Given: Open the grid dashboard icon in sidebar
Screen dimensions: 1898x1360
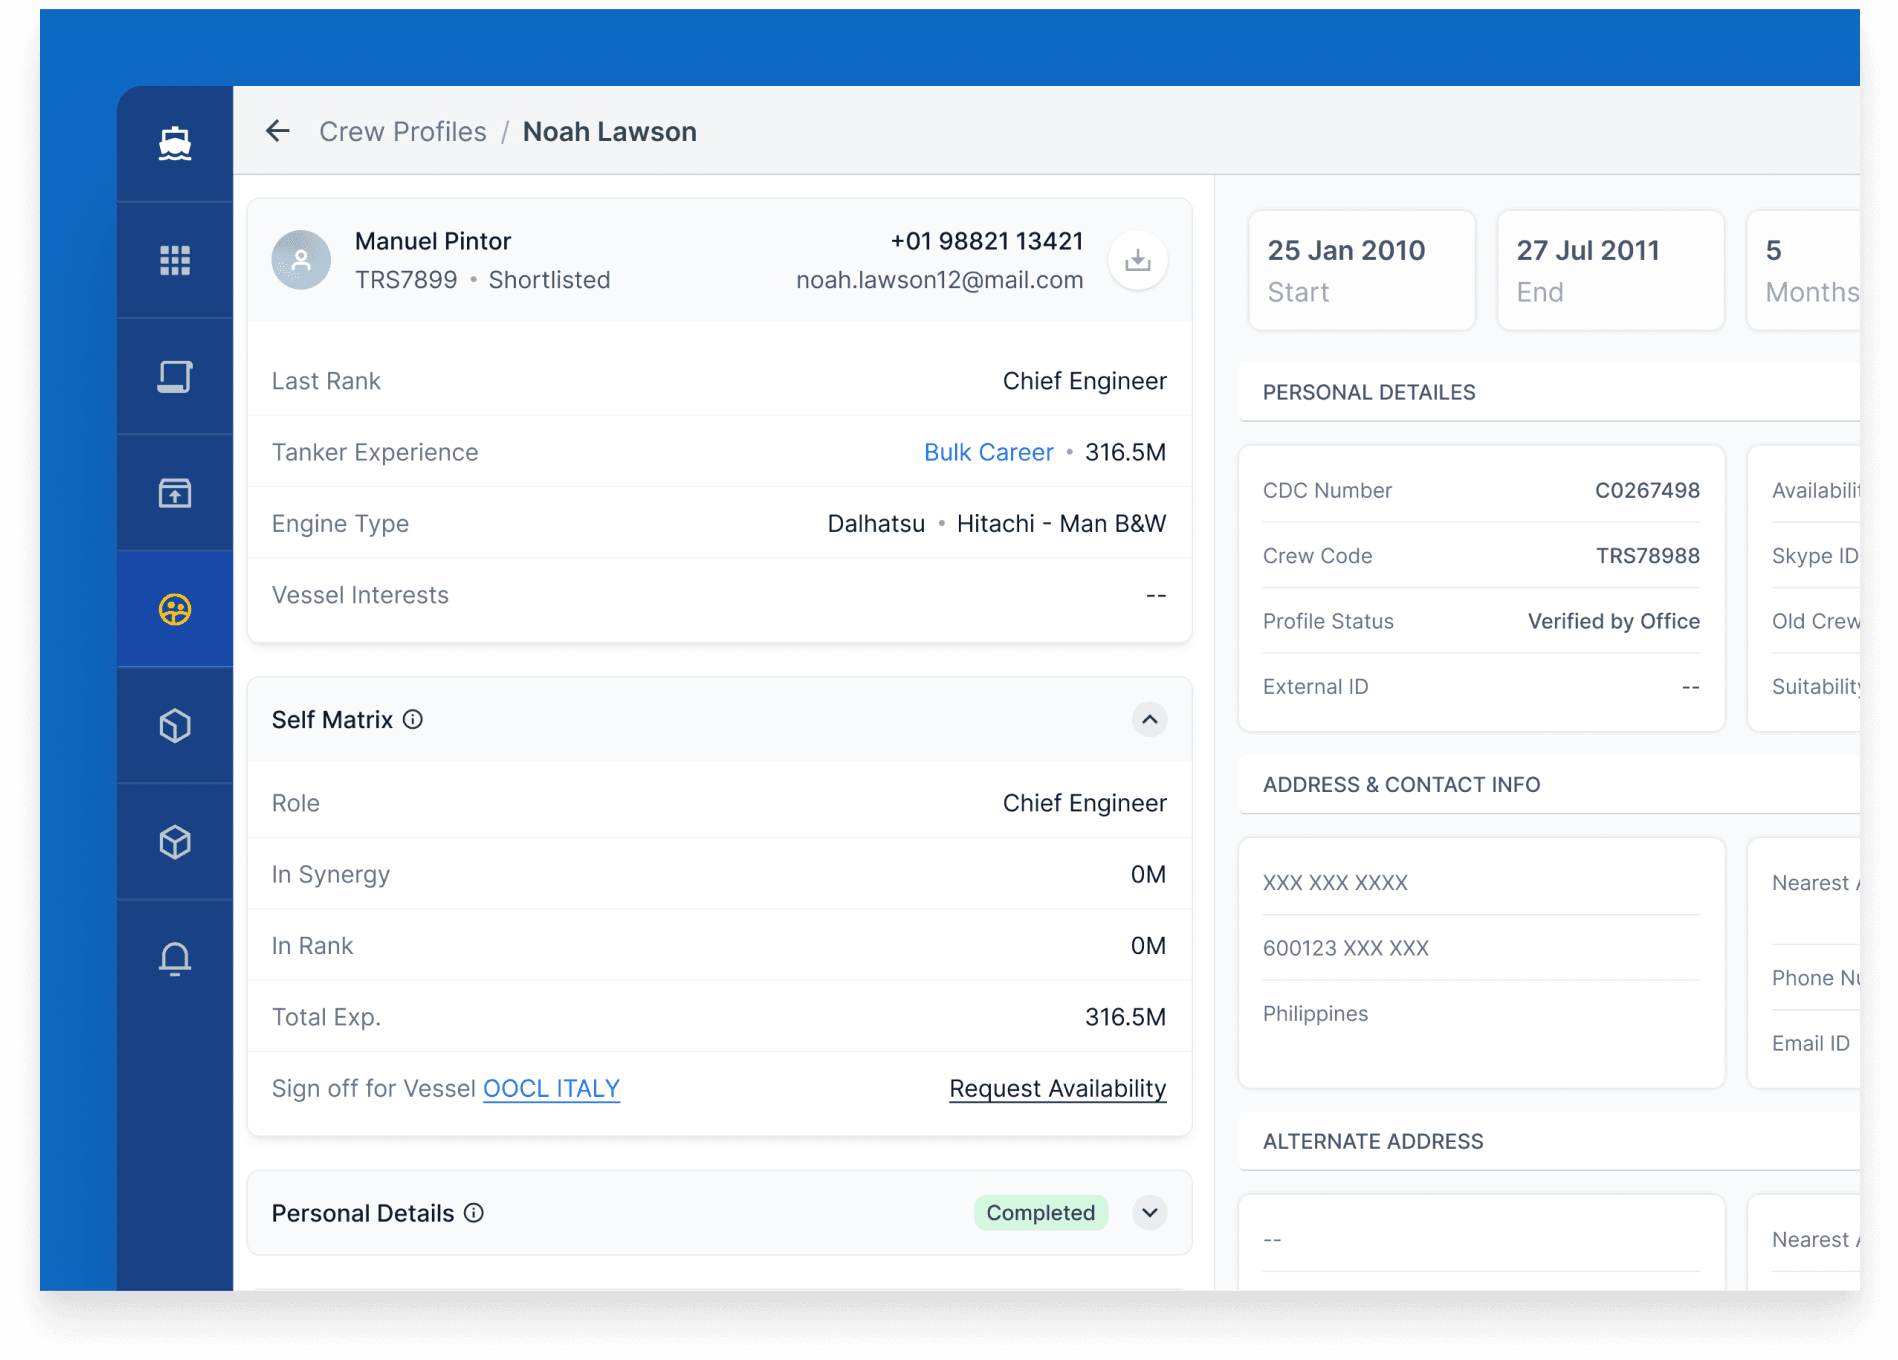Looking at the screenshot, I should pyautogui.click(x=175, y=260).
